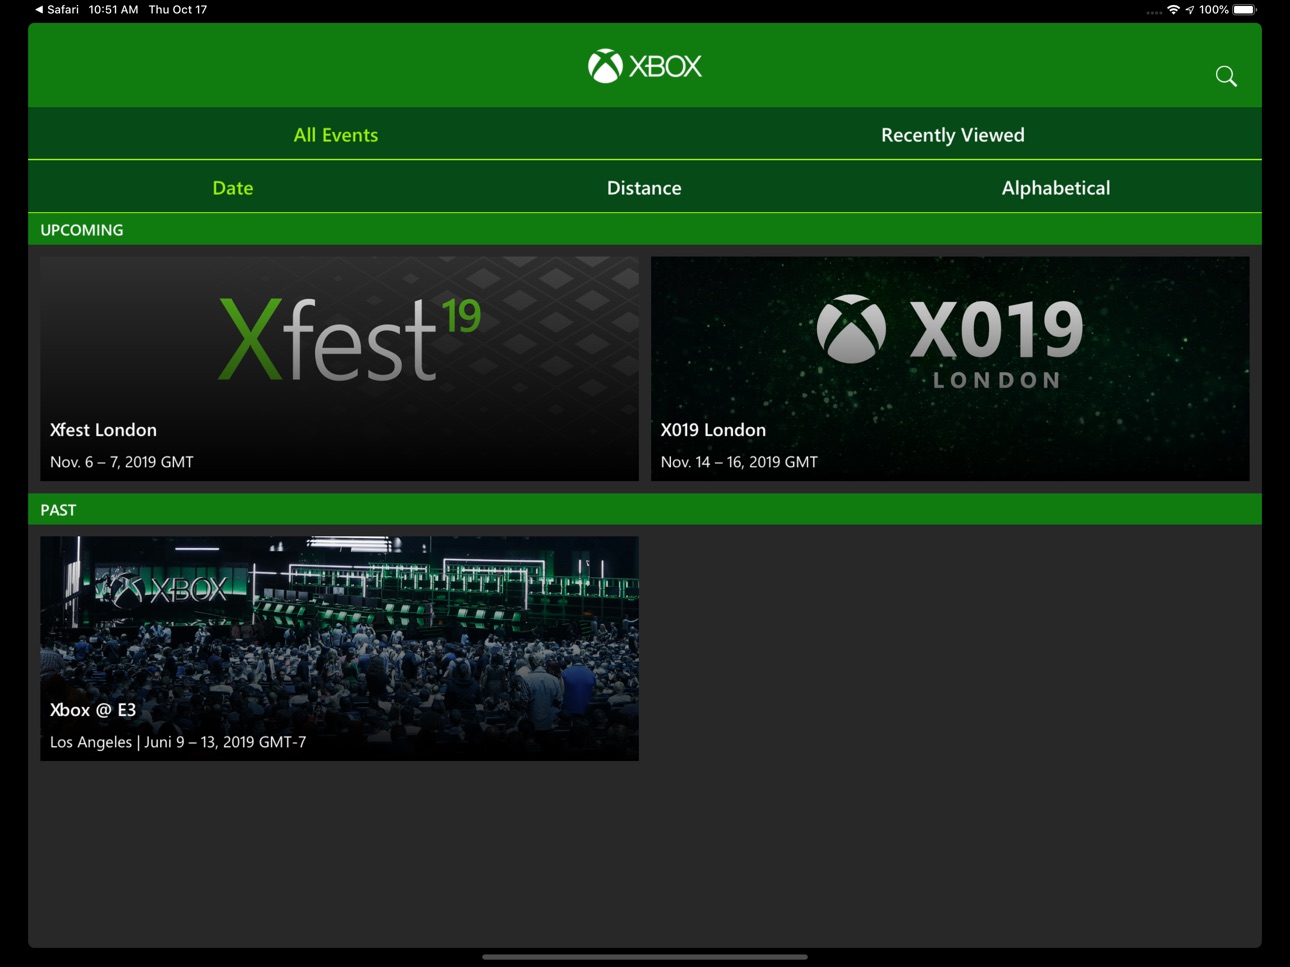
Task: Click the 'Nov. 6 – 7, 2019 GMT' date
Action: coord(122,462)
